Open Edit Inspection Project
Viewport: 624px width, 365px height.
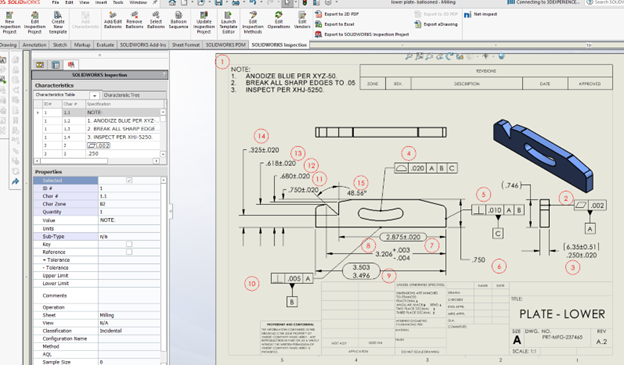(x=35, y=22)
